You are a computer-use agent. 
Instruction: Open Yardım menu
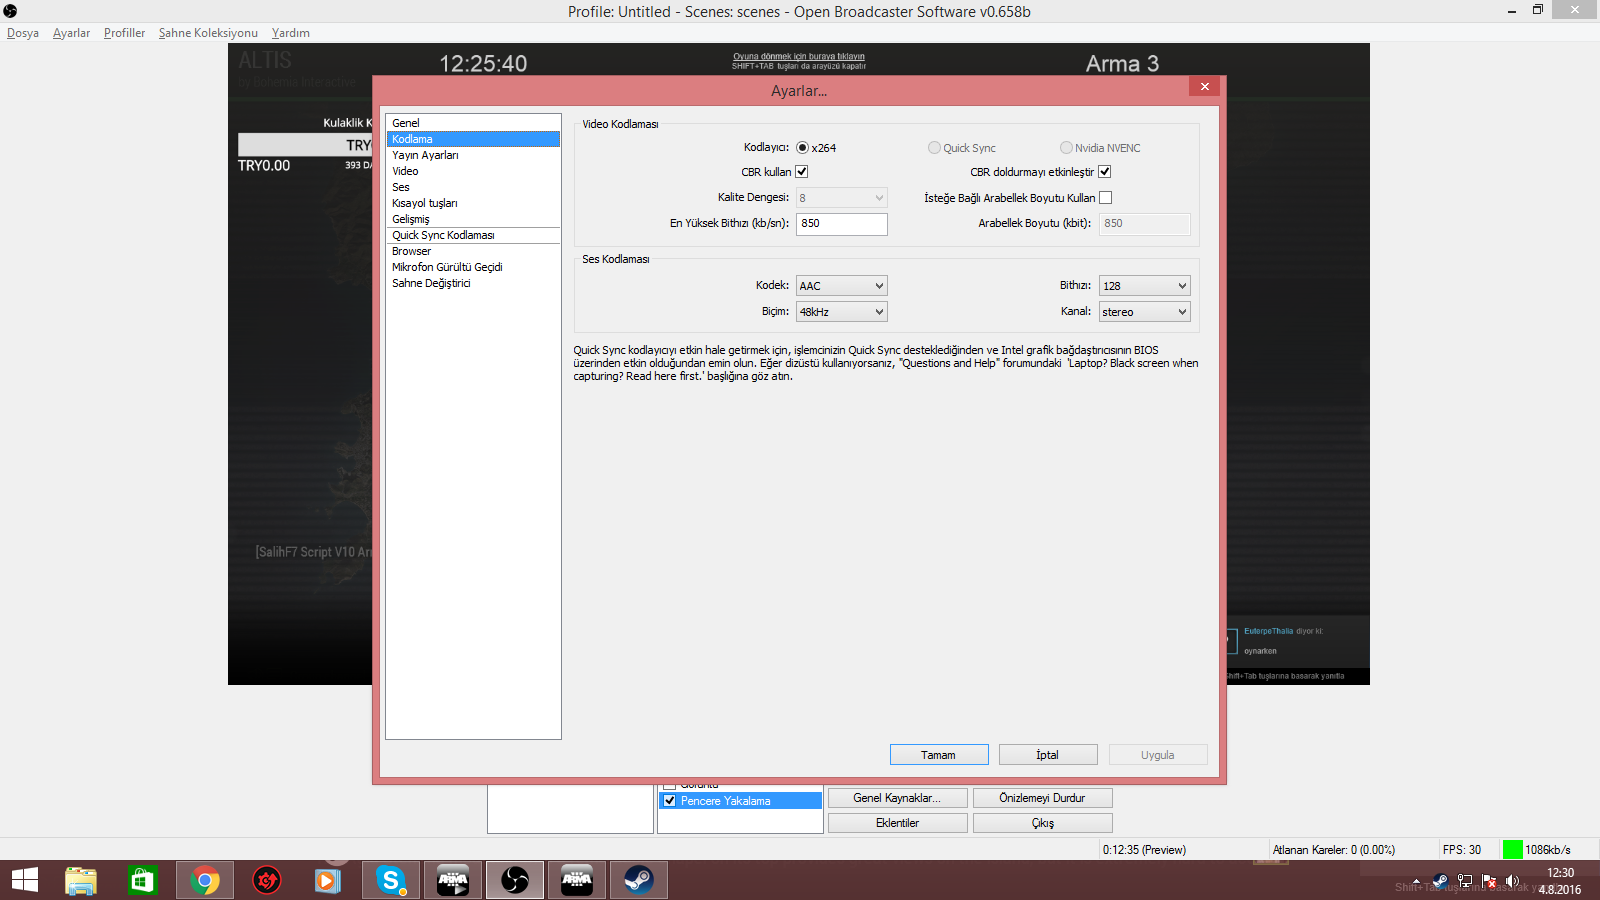290,33
